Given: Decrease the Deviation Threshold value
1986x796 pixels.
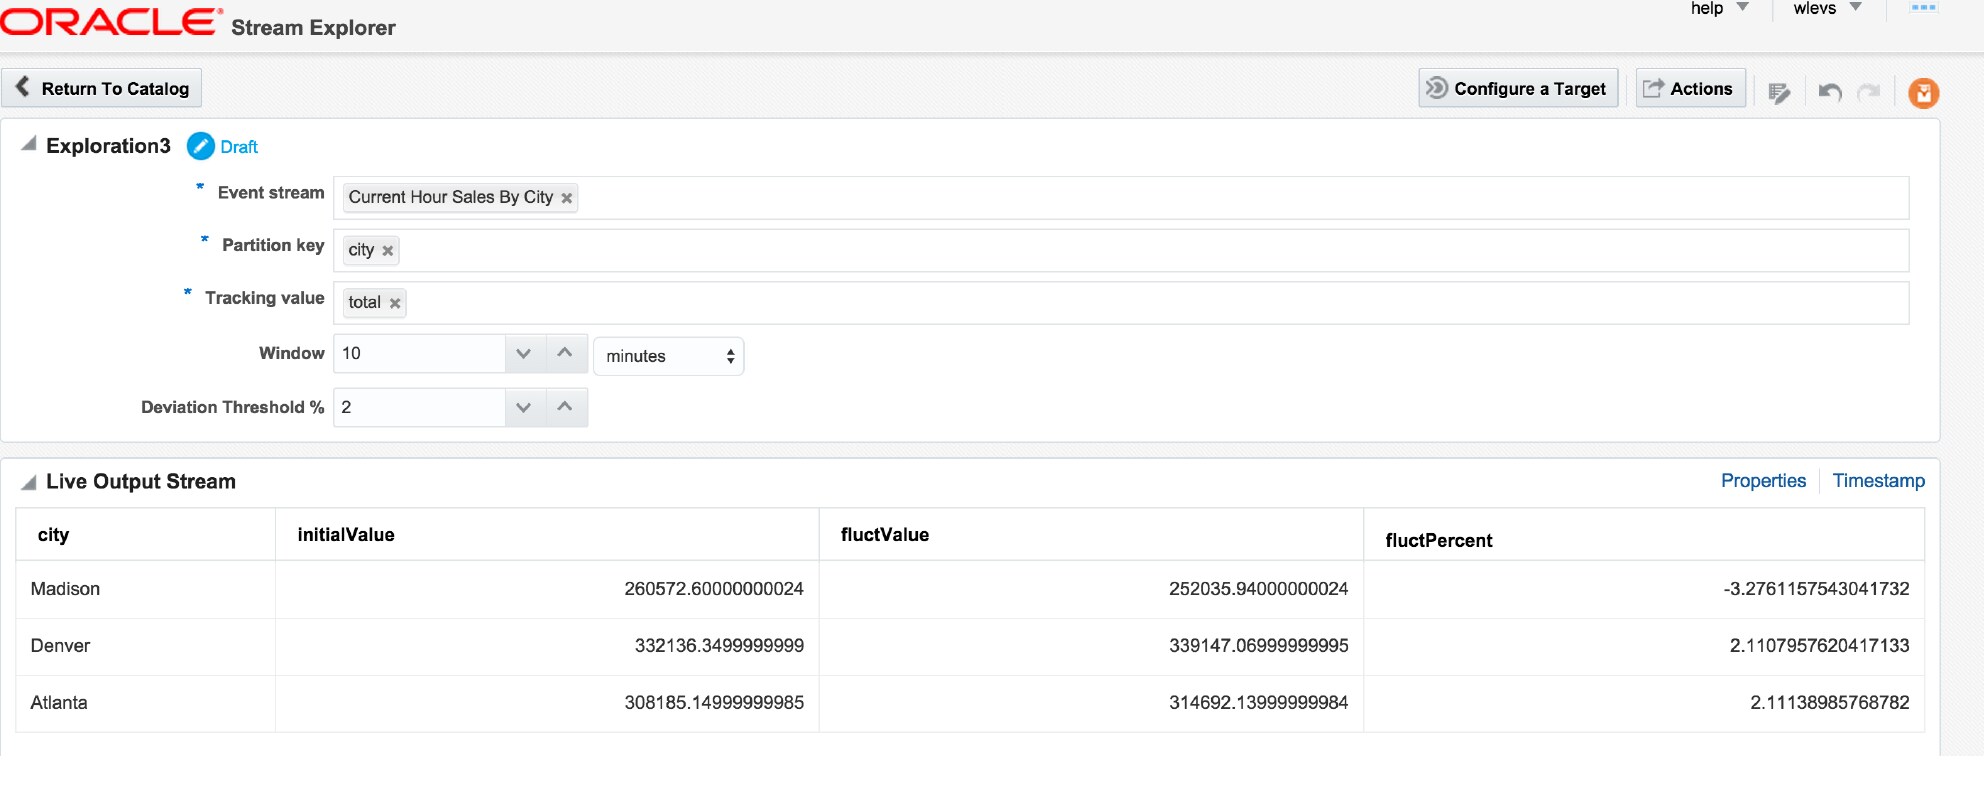Looking at the screenshot, I should 524,407.
